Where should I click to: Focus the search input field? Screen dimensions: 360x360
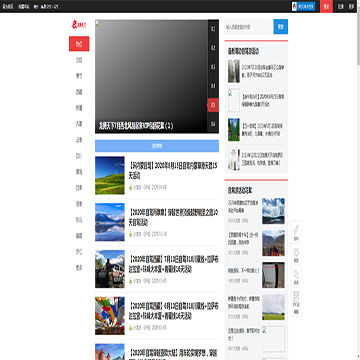click(249, 27)
